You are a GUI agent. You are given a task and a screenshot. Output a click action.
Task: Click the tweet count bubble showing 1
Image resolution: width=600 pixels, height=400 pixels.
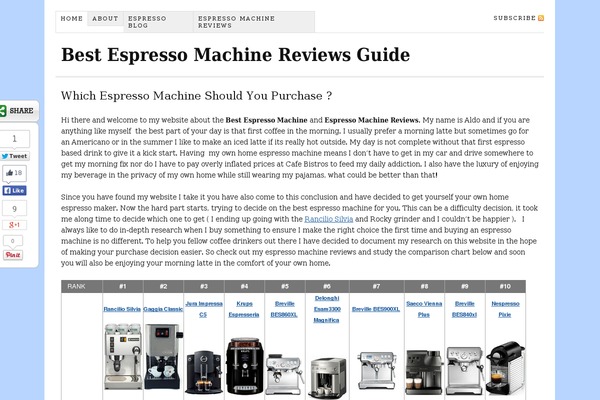tap(15, 139)
